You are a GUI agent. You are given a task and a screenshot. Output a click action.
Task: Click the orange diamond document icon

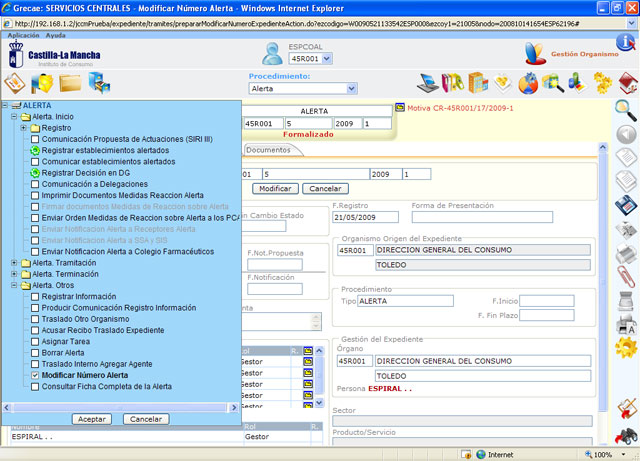[x=15, y=83]
